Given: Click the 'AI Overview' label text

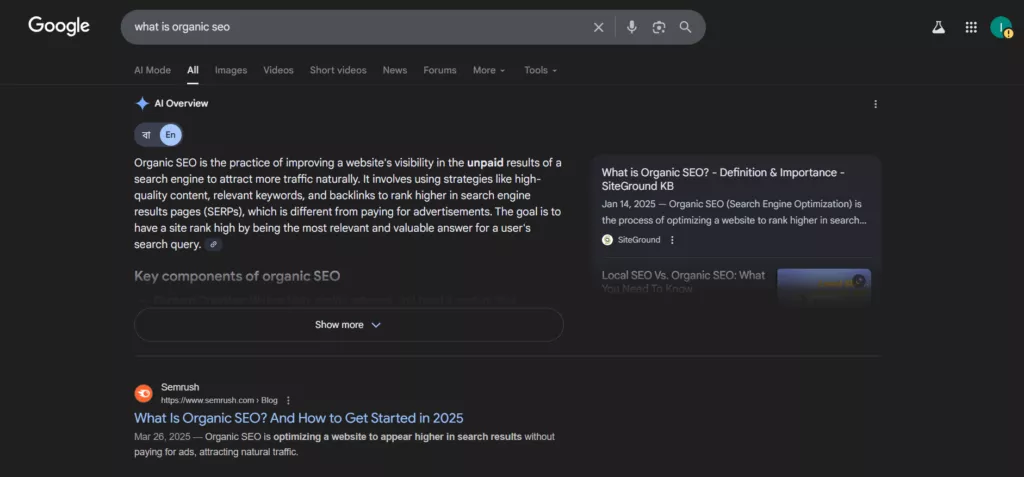Looking at the screenshot, I should (x=181, y=103).
